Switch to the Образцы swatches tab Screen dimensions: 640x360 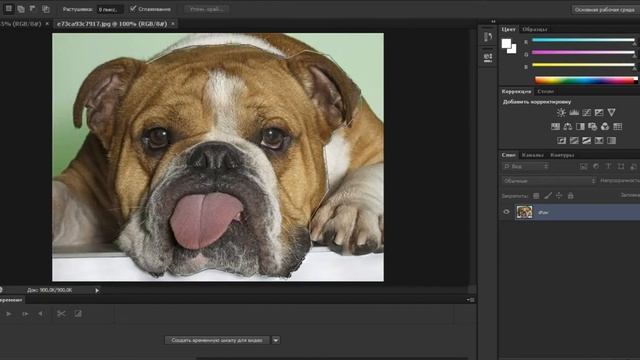point(535,29)
